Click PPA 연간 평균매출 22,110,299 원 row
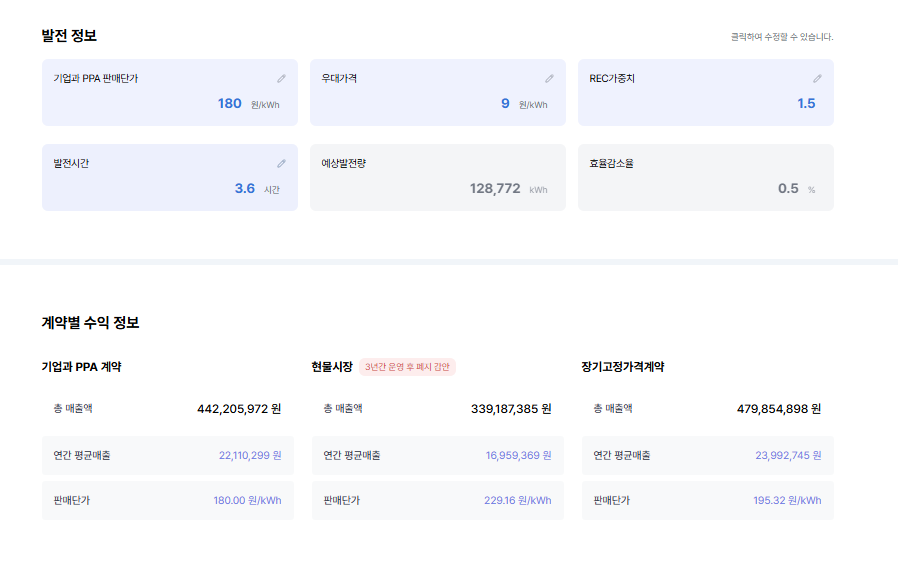Image resolution: width=898 pixels, height=562 pixels. click(168, 455)
